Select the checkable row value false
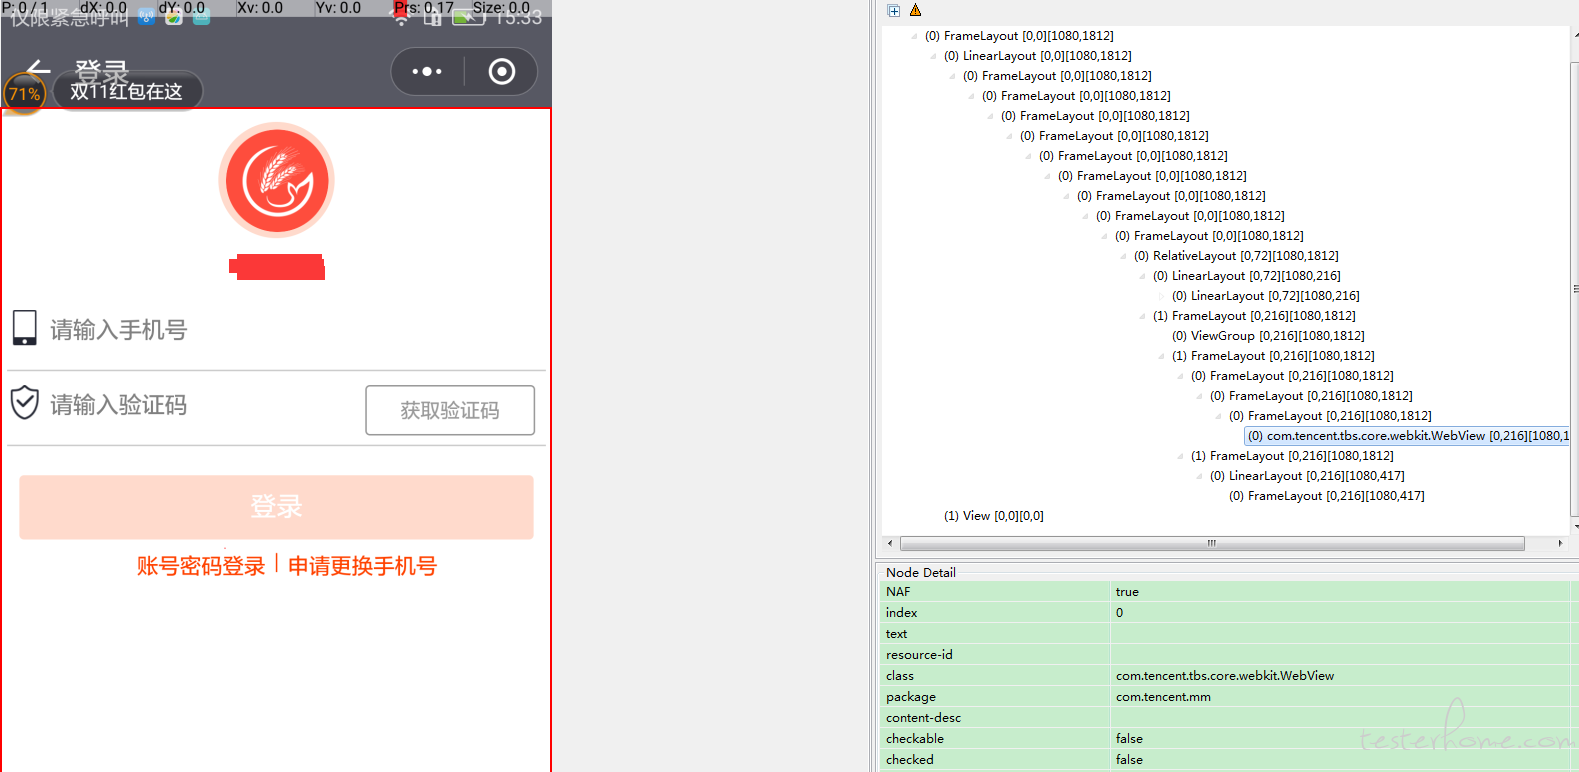 pos(1129,739)
